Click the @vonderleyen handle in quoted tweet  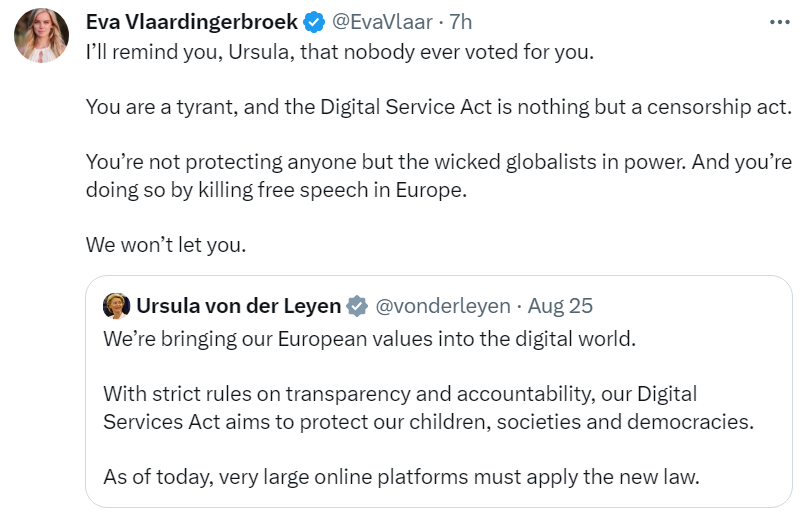point(443,306)
